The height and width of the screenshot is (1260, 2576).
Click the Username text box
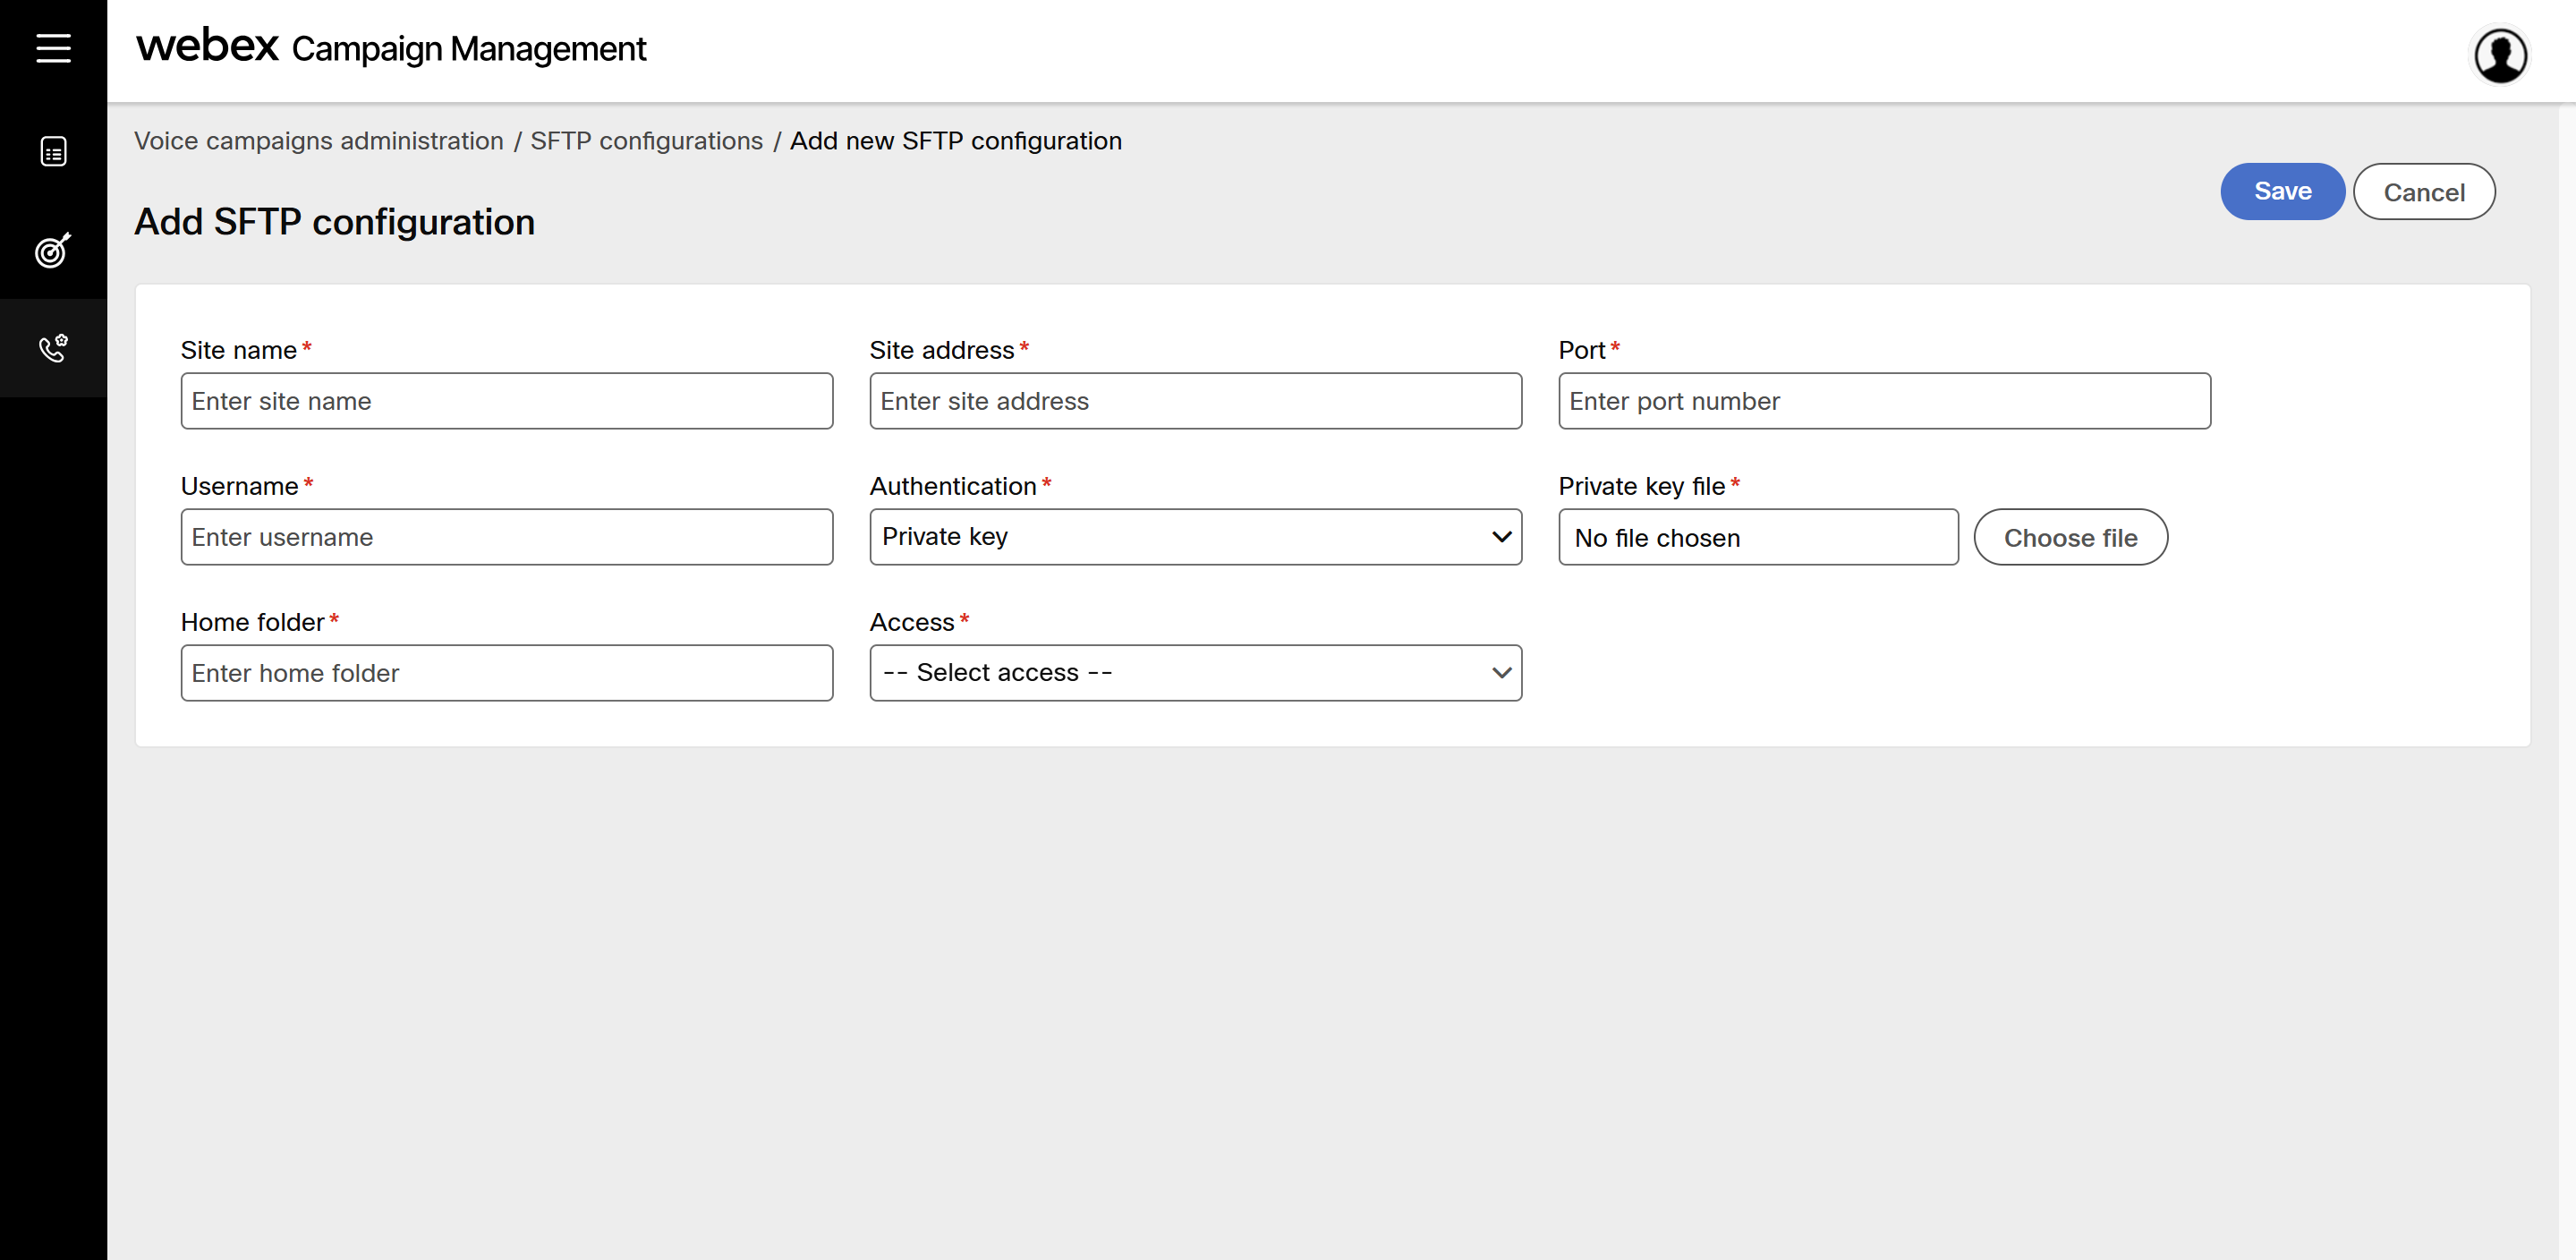click(x=506, y=537)
